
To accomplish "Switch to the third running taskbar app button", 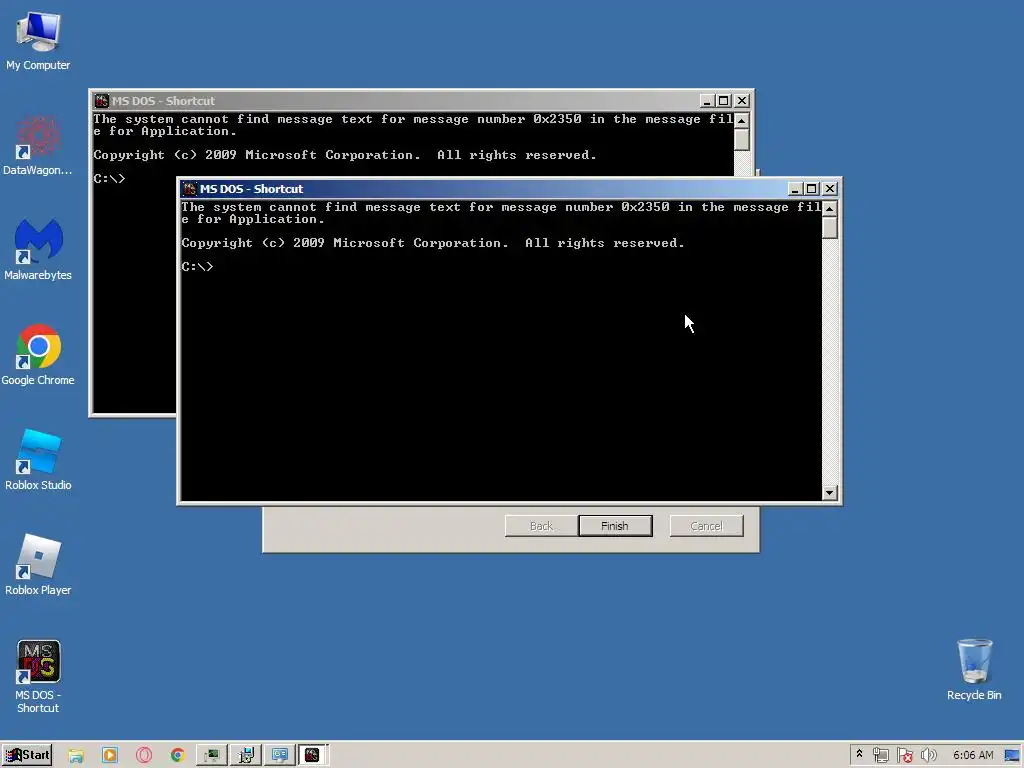I will [x=280, y=755].
